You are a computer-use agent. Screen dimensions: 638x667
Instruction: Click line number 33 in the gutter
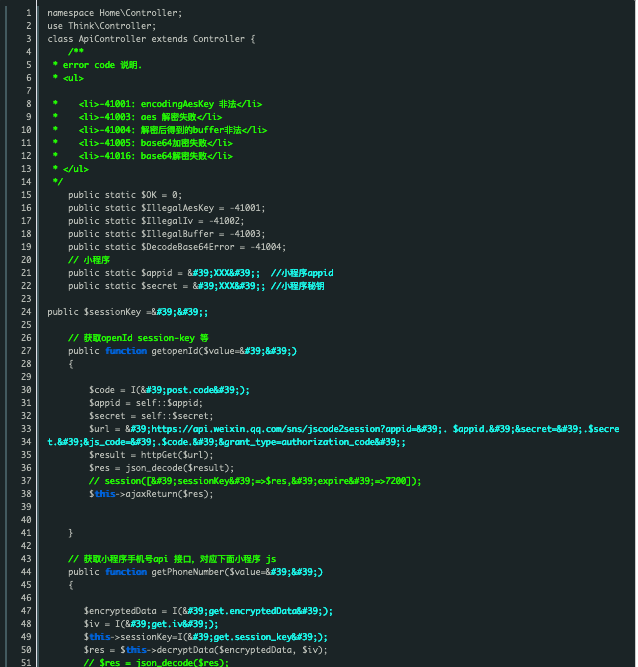click(x=26, y=429)
